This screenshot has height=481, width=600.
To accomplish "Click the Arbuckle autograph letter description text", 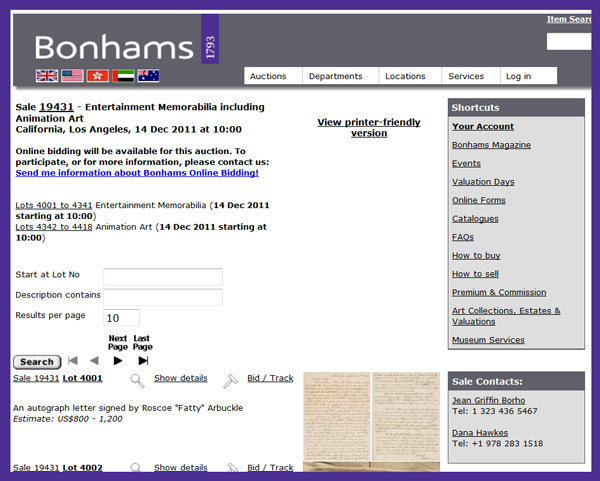I will pyautogui.click(x=128, y=408).
